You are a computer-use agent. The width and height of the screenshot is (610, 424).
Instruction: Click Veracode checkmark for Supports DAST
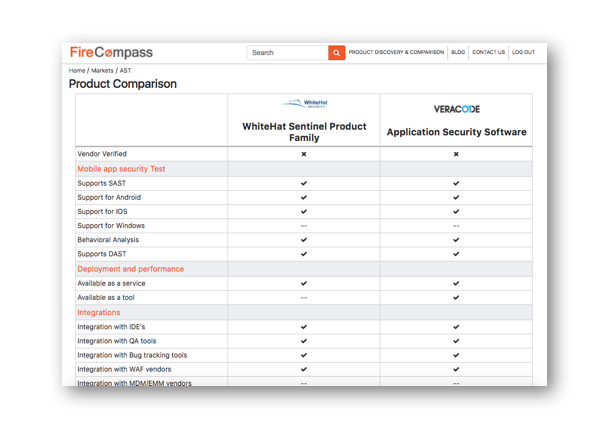(x=456, y=254)
